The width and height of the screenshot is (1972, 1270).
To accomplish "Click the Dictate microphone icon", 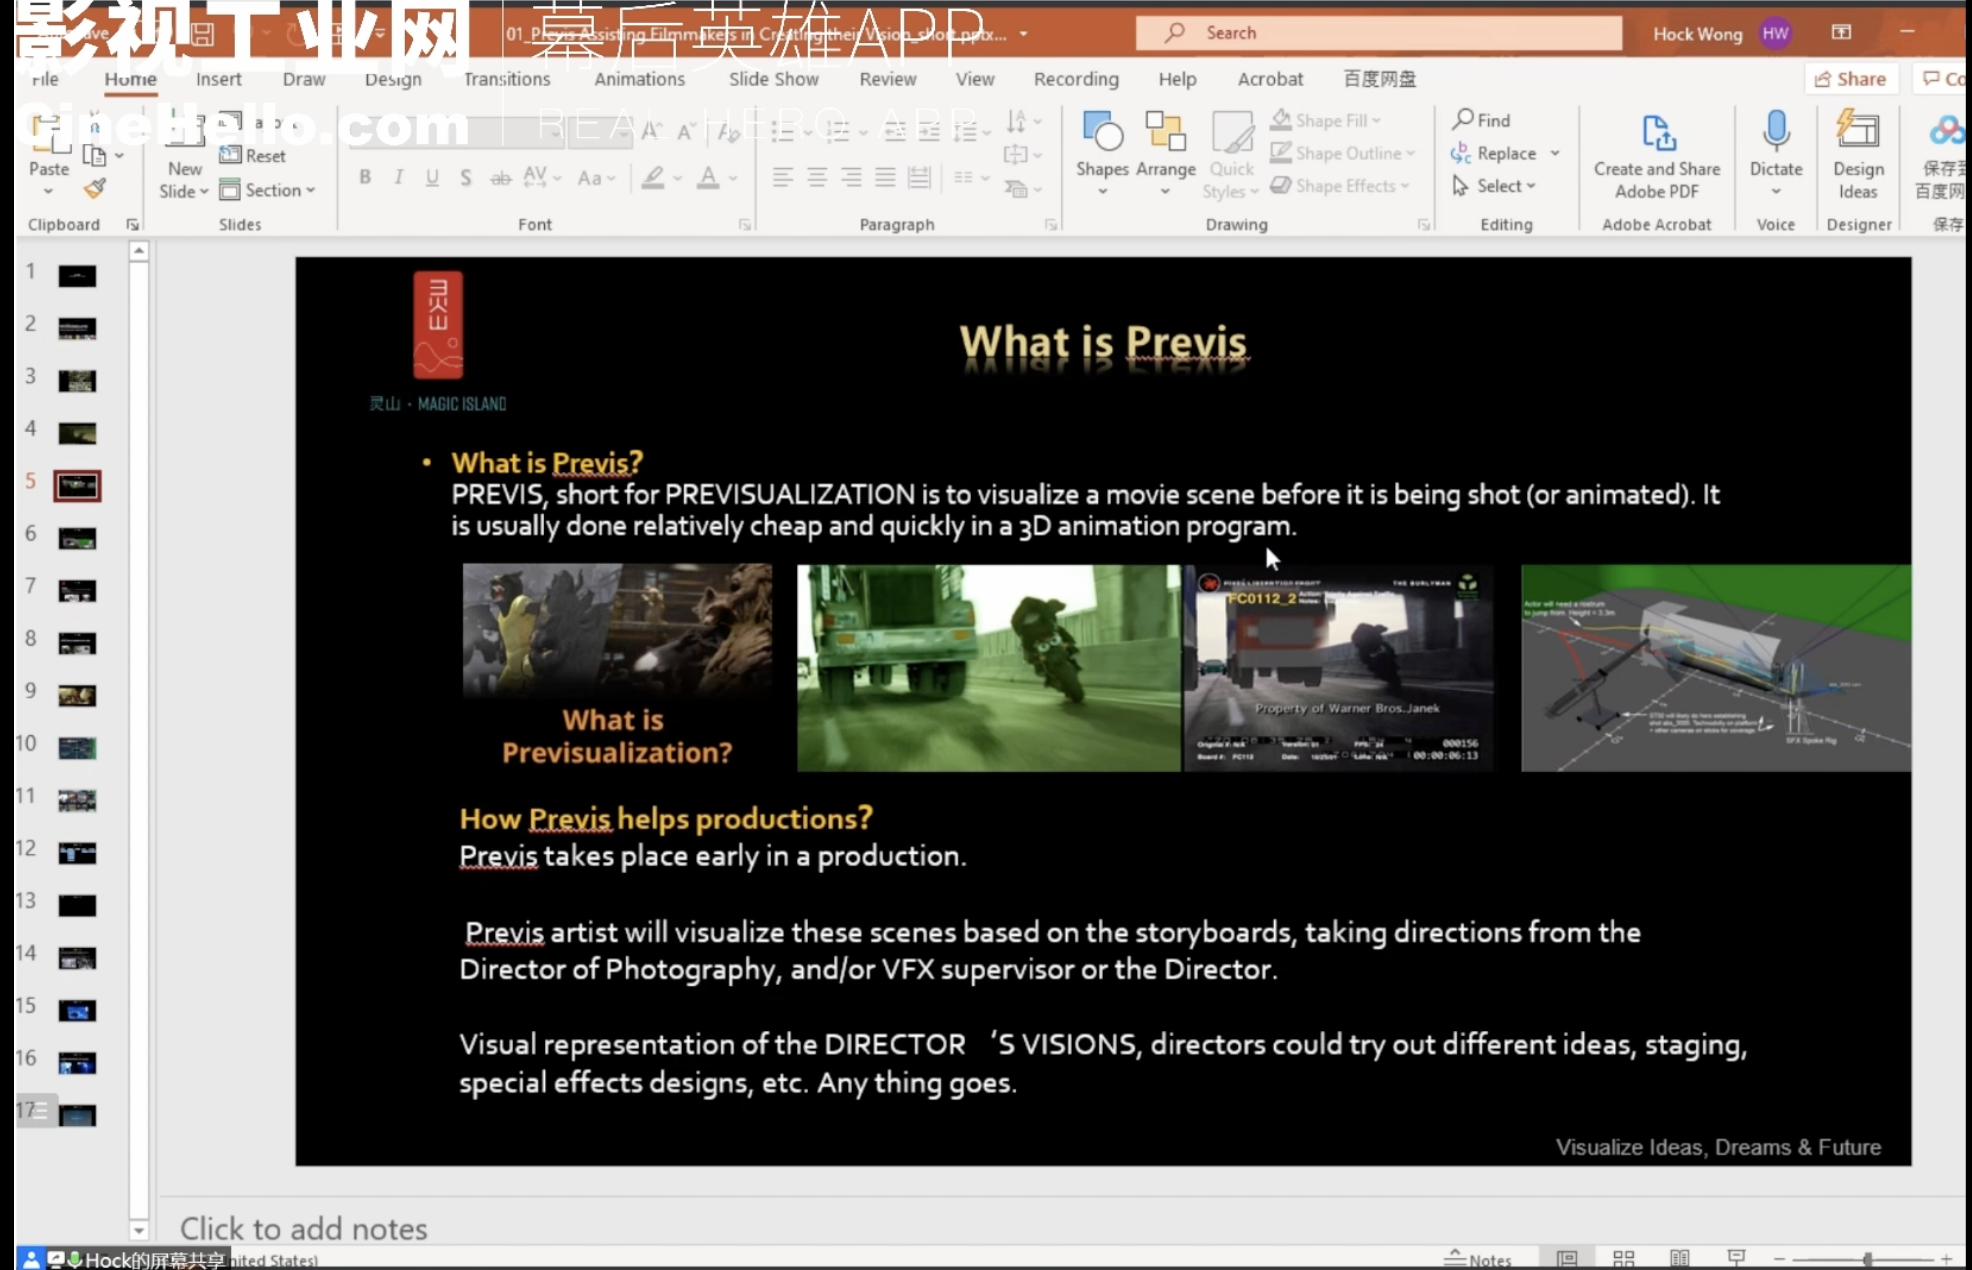I will point(1775,133).
